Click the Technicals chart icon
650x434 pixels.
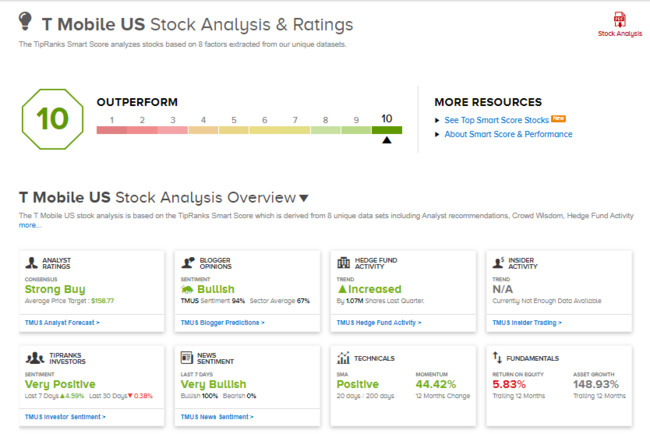click(x=342, y=357)
